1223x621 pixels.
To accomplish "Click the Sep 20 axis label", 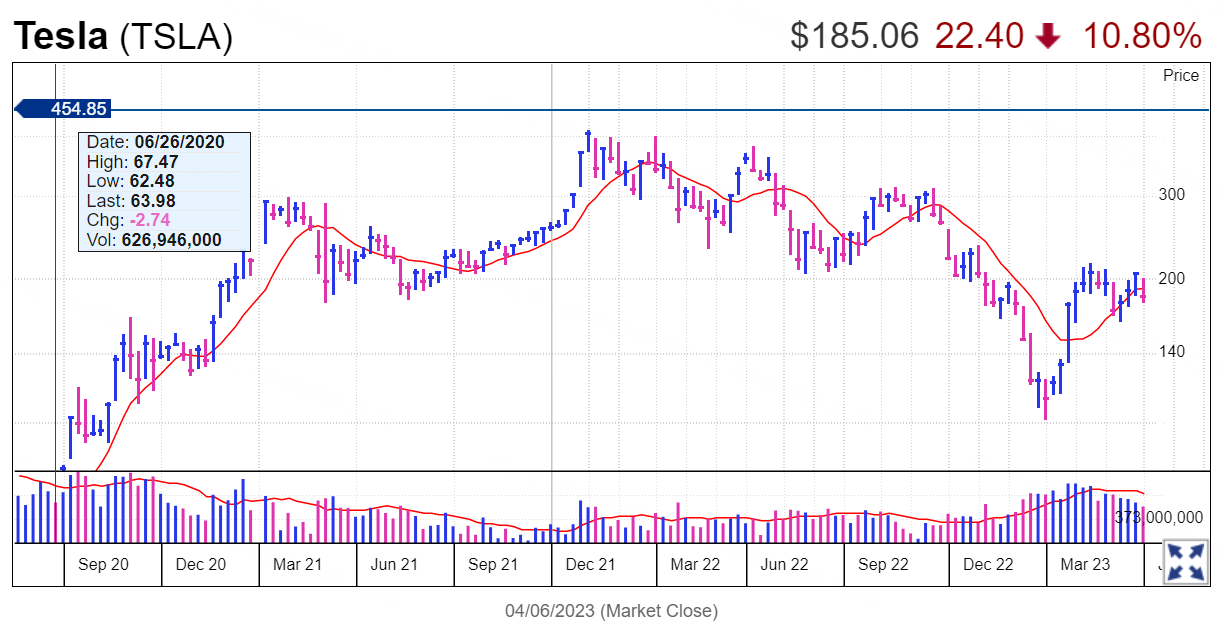I will tap(103, 564).
